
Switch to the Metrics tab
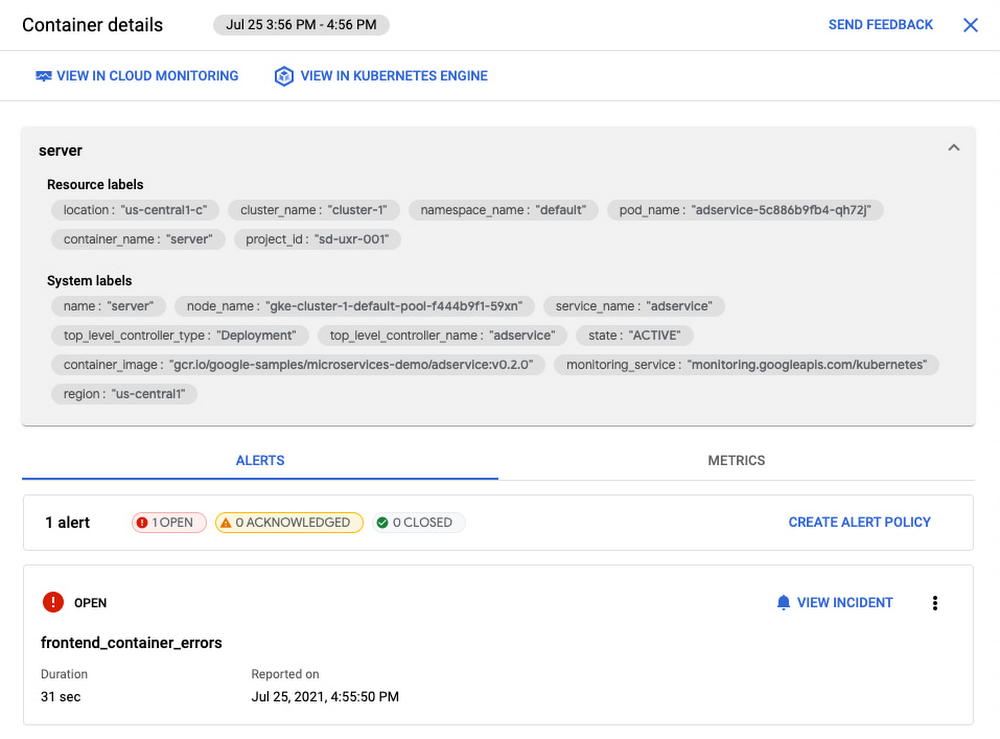736,460
